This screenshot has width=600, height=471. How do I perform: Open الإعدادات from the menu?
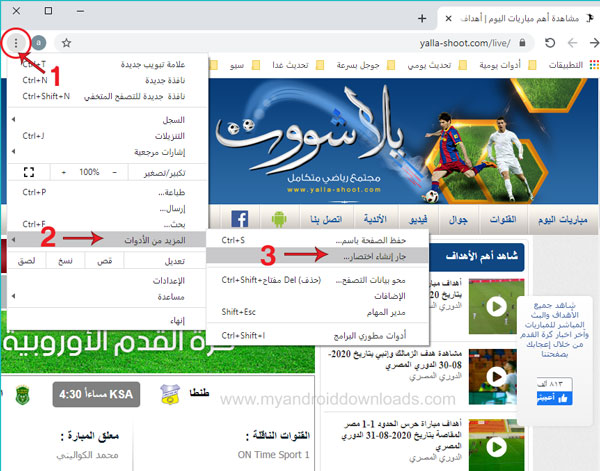pyautogui.click(x=108, y=281)
